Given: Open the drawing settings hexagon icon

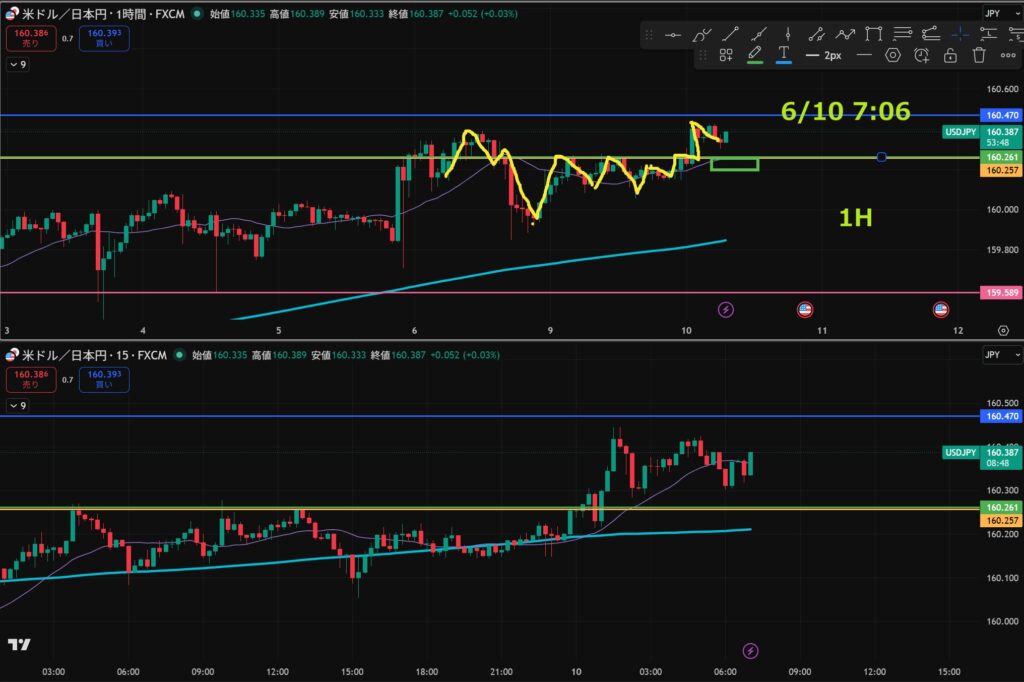Looking at the screenshot, I should coord(892,56).
